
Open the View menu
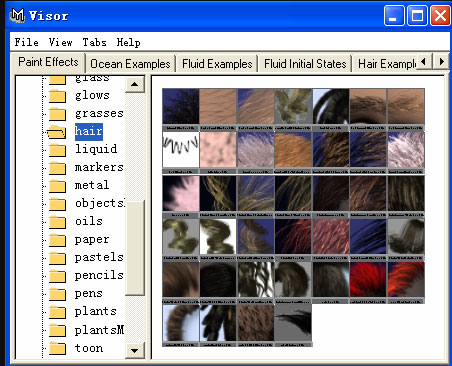(x=60, y=42)
